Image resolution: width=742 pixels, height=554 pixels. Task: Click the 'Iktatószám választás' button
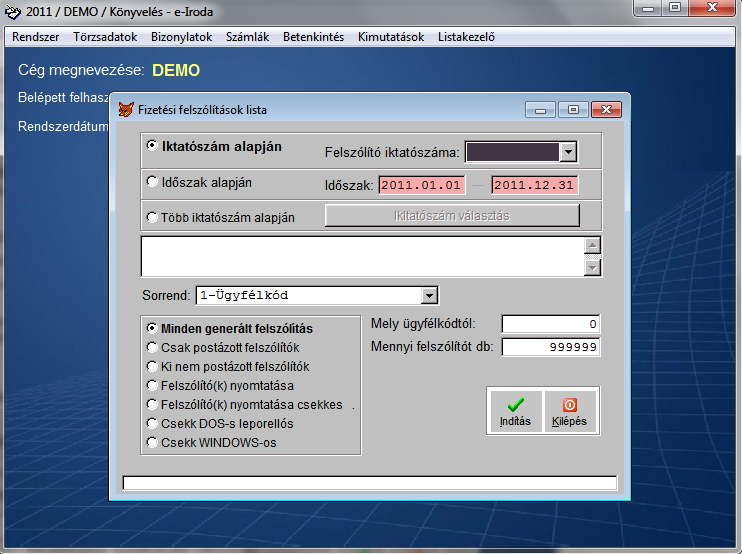coord(452,216)
